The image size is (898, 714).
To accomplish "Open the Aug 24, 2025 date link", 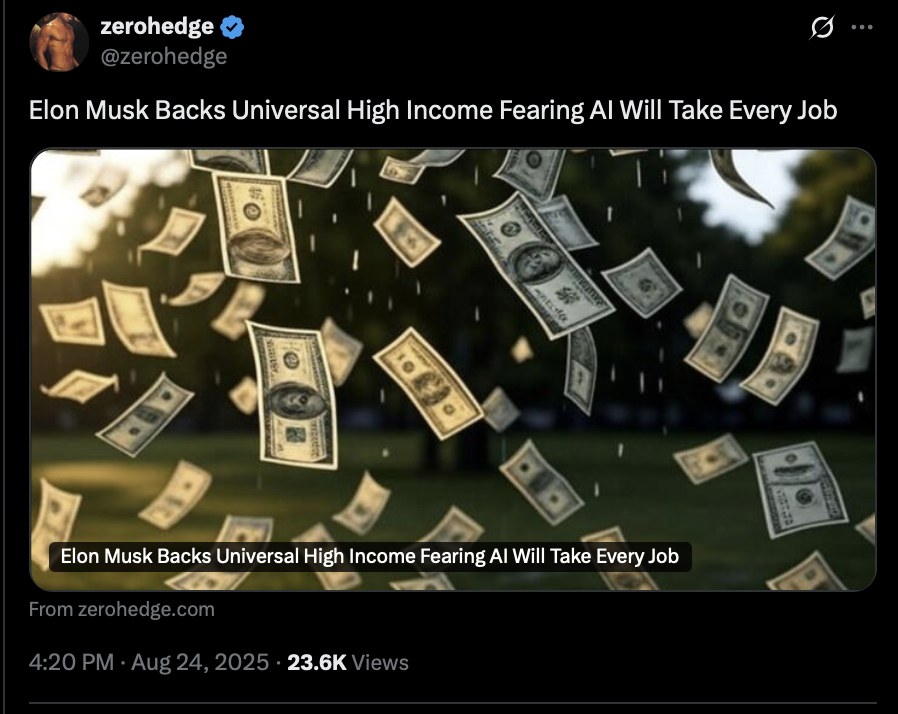I will pos(200,662).
